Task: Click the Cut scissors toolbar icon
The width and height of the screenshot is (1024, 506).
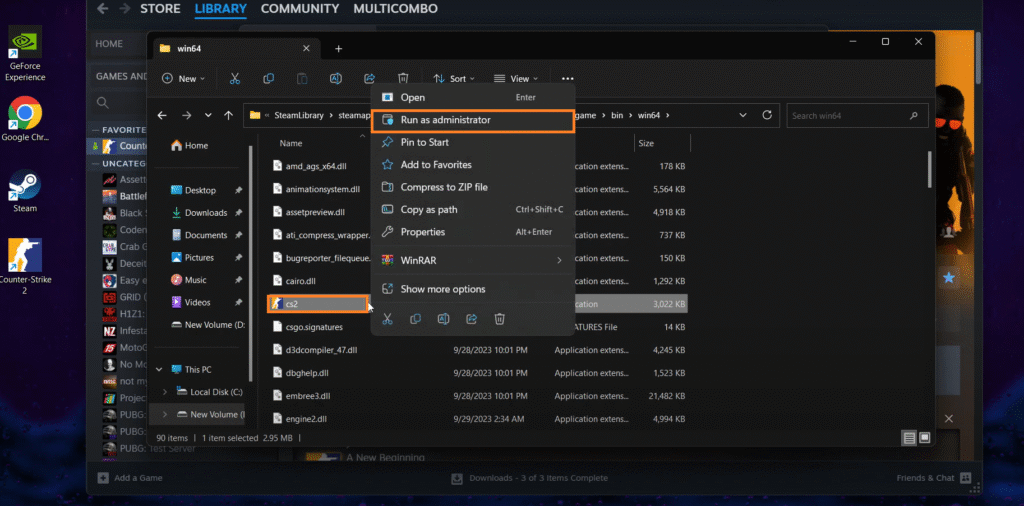Action: 235,78
